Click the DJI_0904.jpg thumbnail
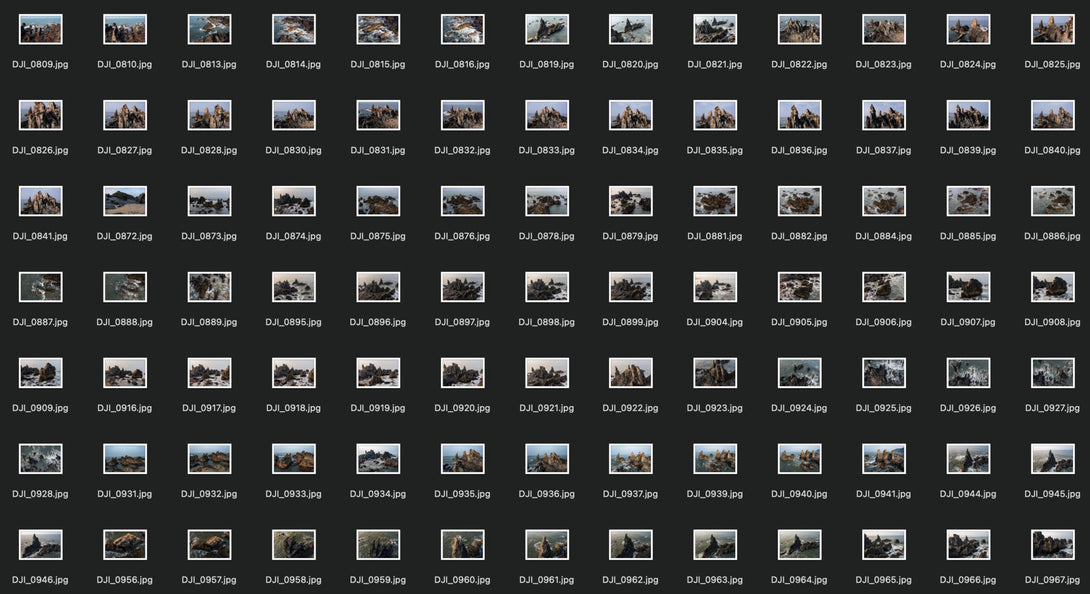Viewport: 1090px width, 594px height. 715,287
